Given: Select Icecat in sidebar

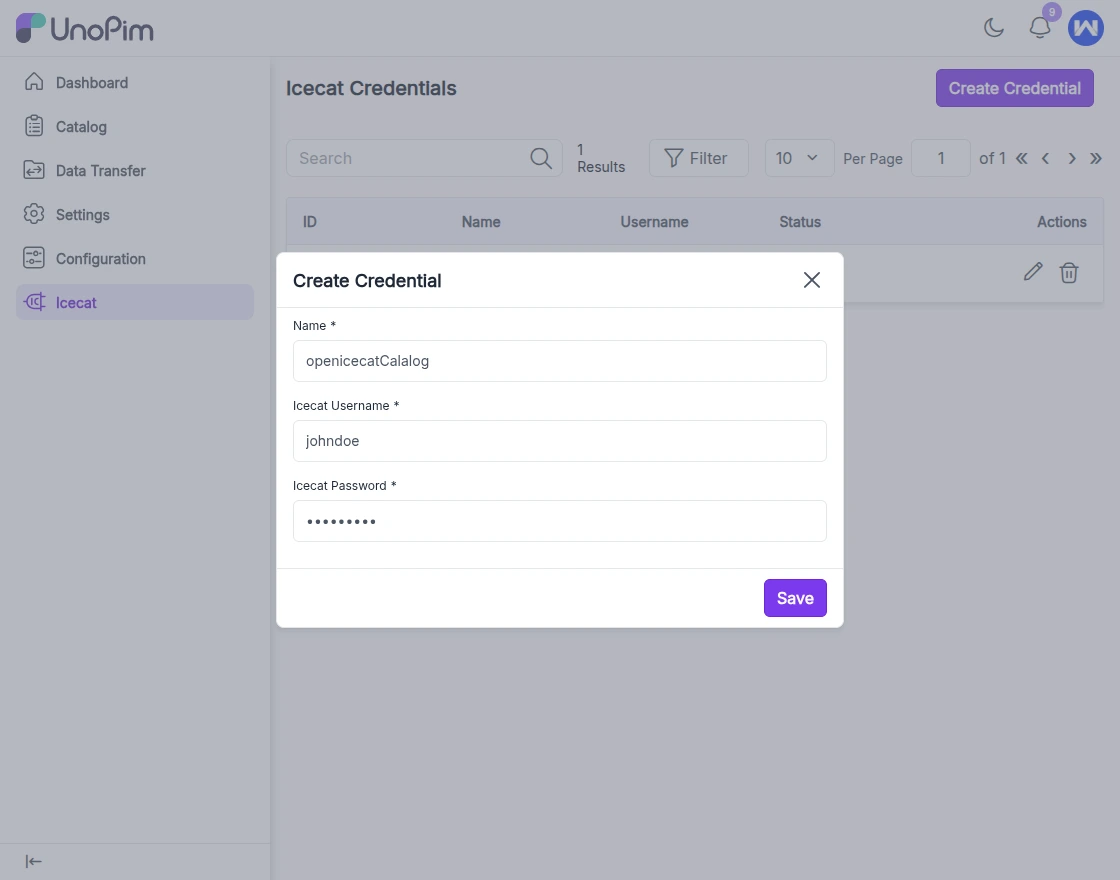Looking at the screenshot, I should click(134, 302).
